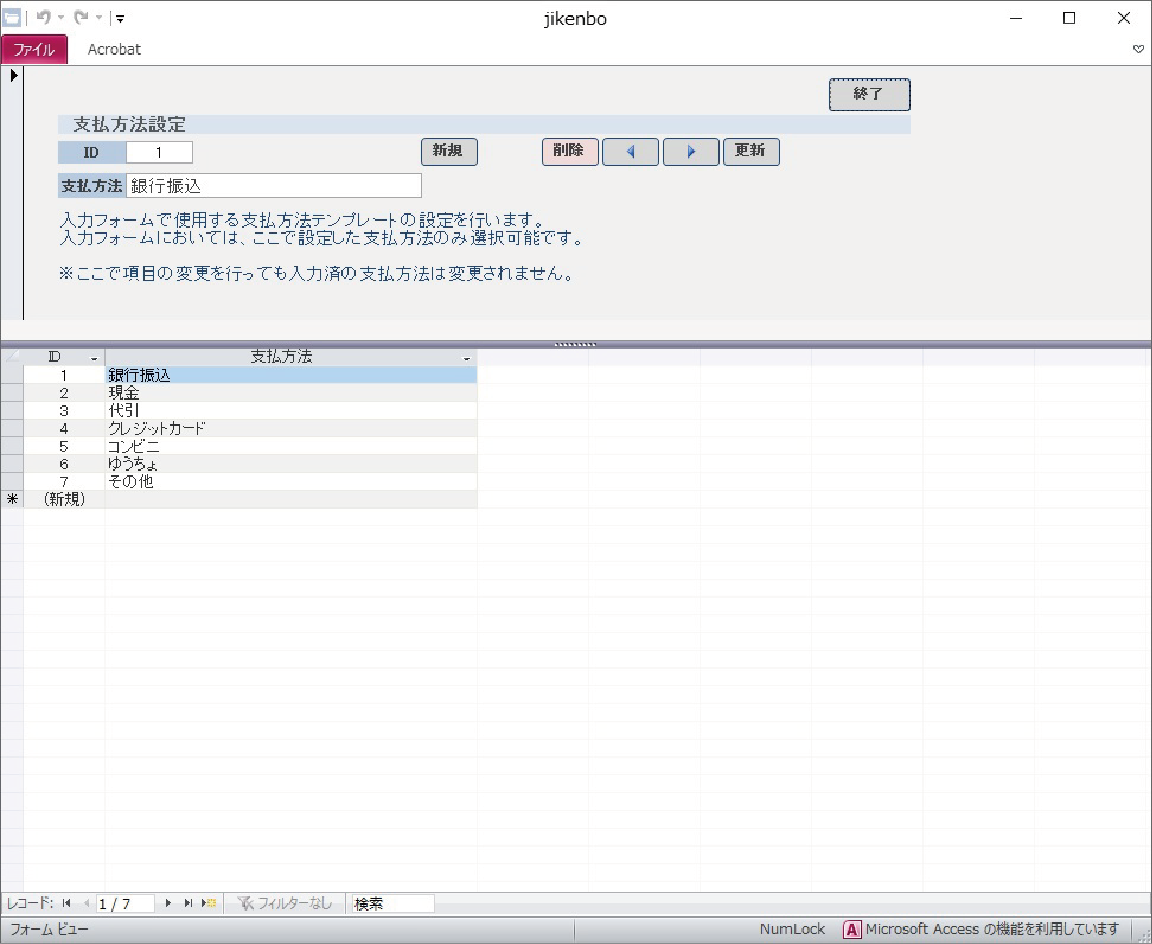Image resolution: width=1152 pixels, height=944 pixels.
Task: Click the ribbon collapse icon at top right
Action: pyautogui.click(x=1138, y=49)
